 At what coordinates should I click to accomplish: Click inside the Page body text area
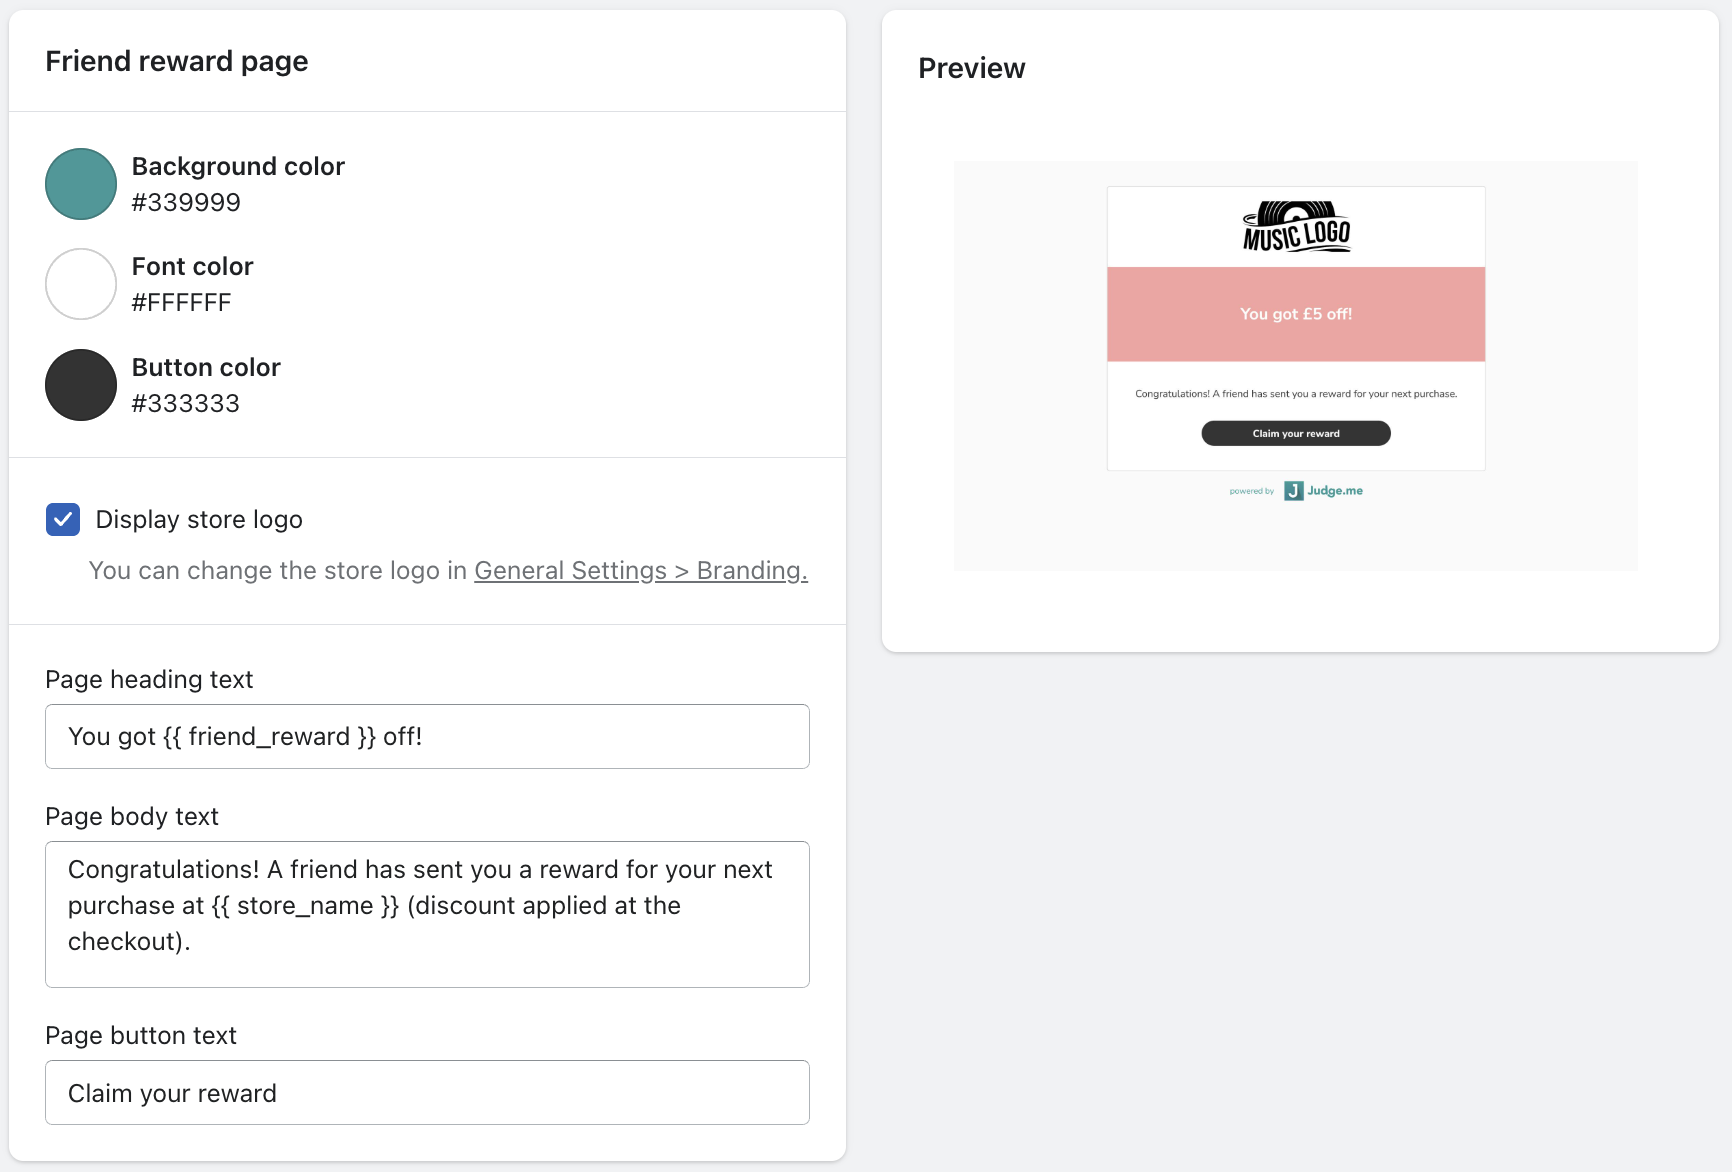click(427, 914)
